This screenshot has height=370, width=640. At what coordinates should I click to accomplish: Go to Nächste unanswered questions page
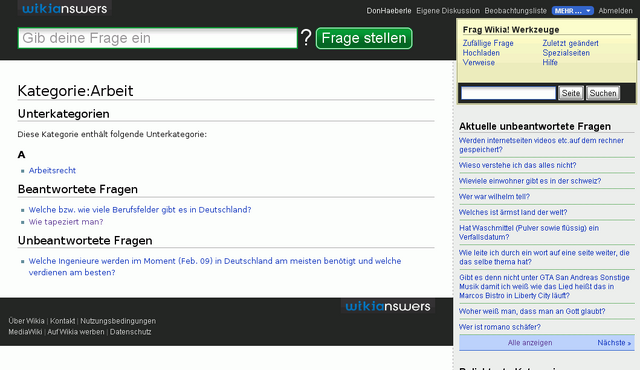pyautogui.click(x=614, y=343)
